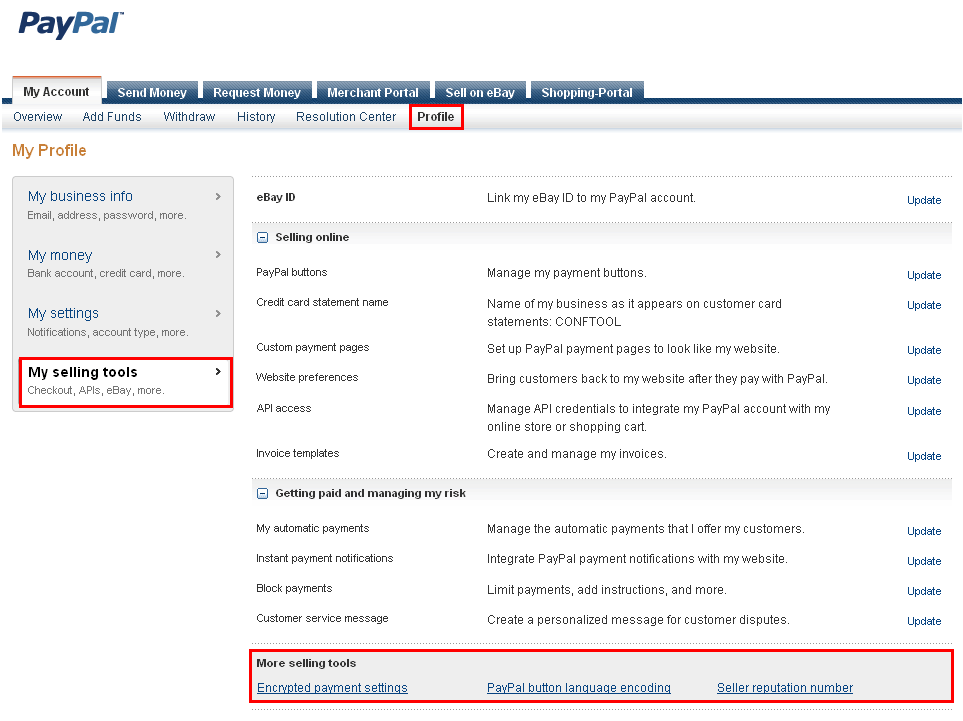Click 'Email, address, password, more.' subtitle
The width and height of the screenshot is (963, 721).
click(107, 216)
